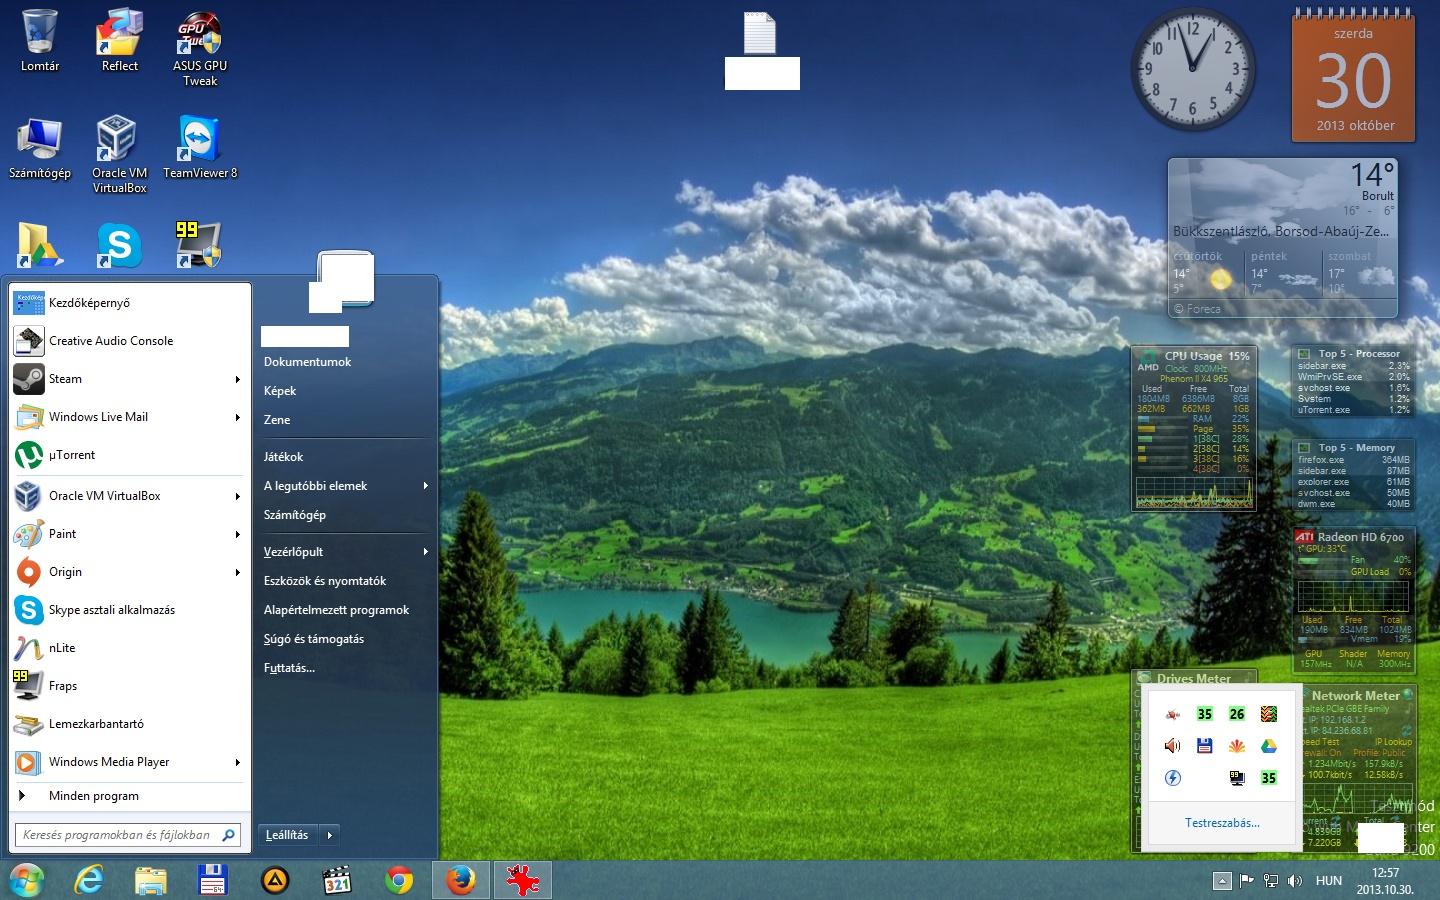Click the '26' temperature icon in tray popup

click(1236, 714)
